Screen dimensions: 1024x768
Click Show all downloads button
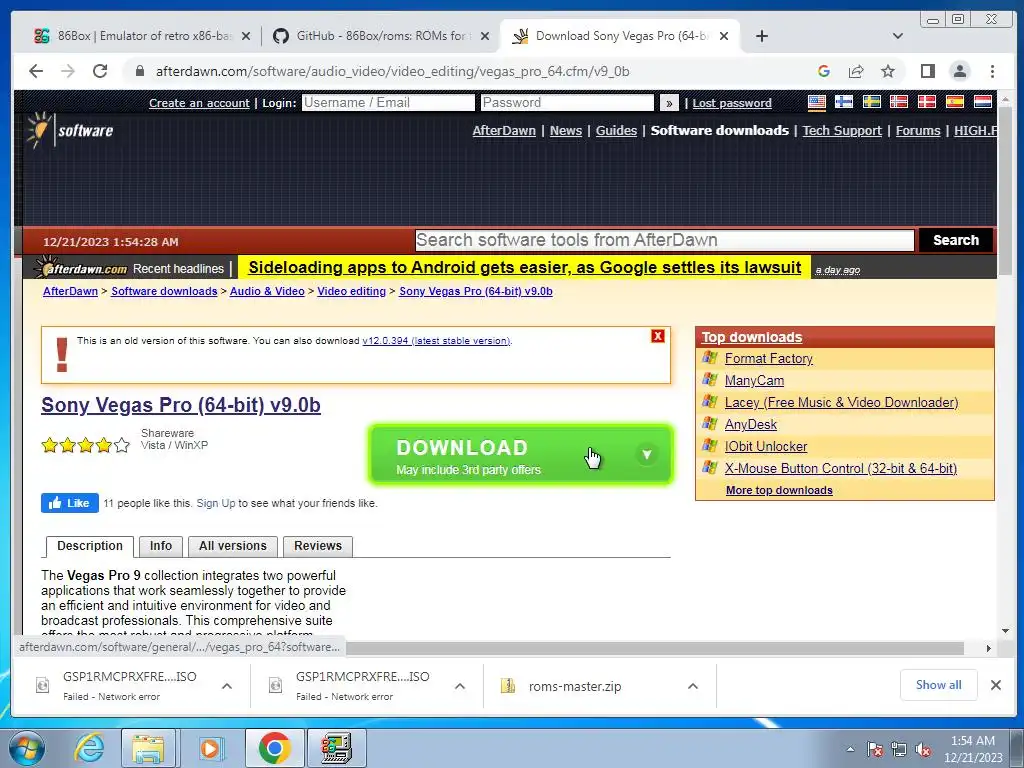click(x=938, y=685)
